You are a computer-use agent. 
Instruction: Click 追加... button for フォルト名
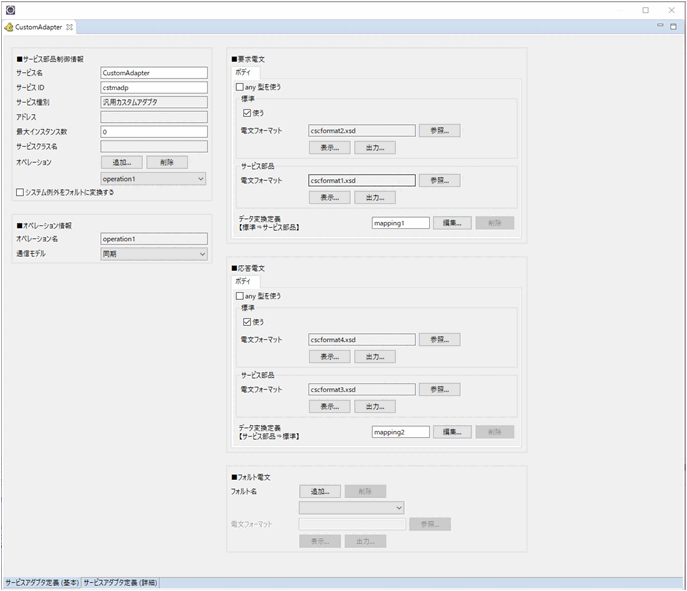[x=319, y=491]
